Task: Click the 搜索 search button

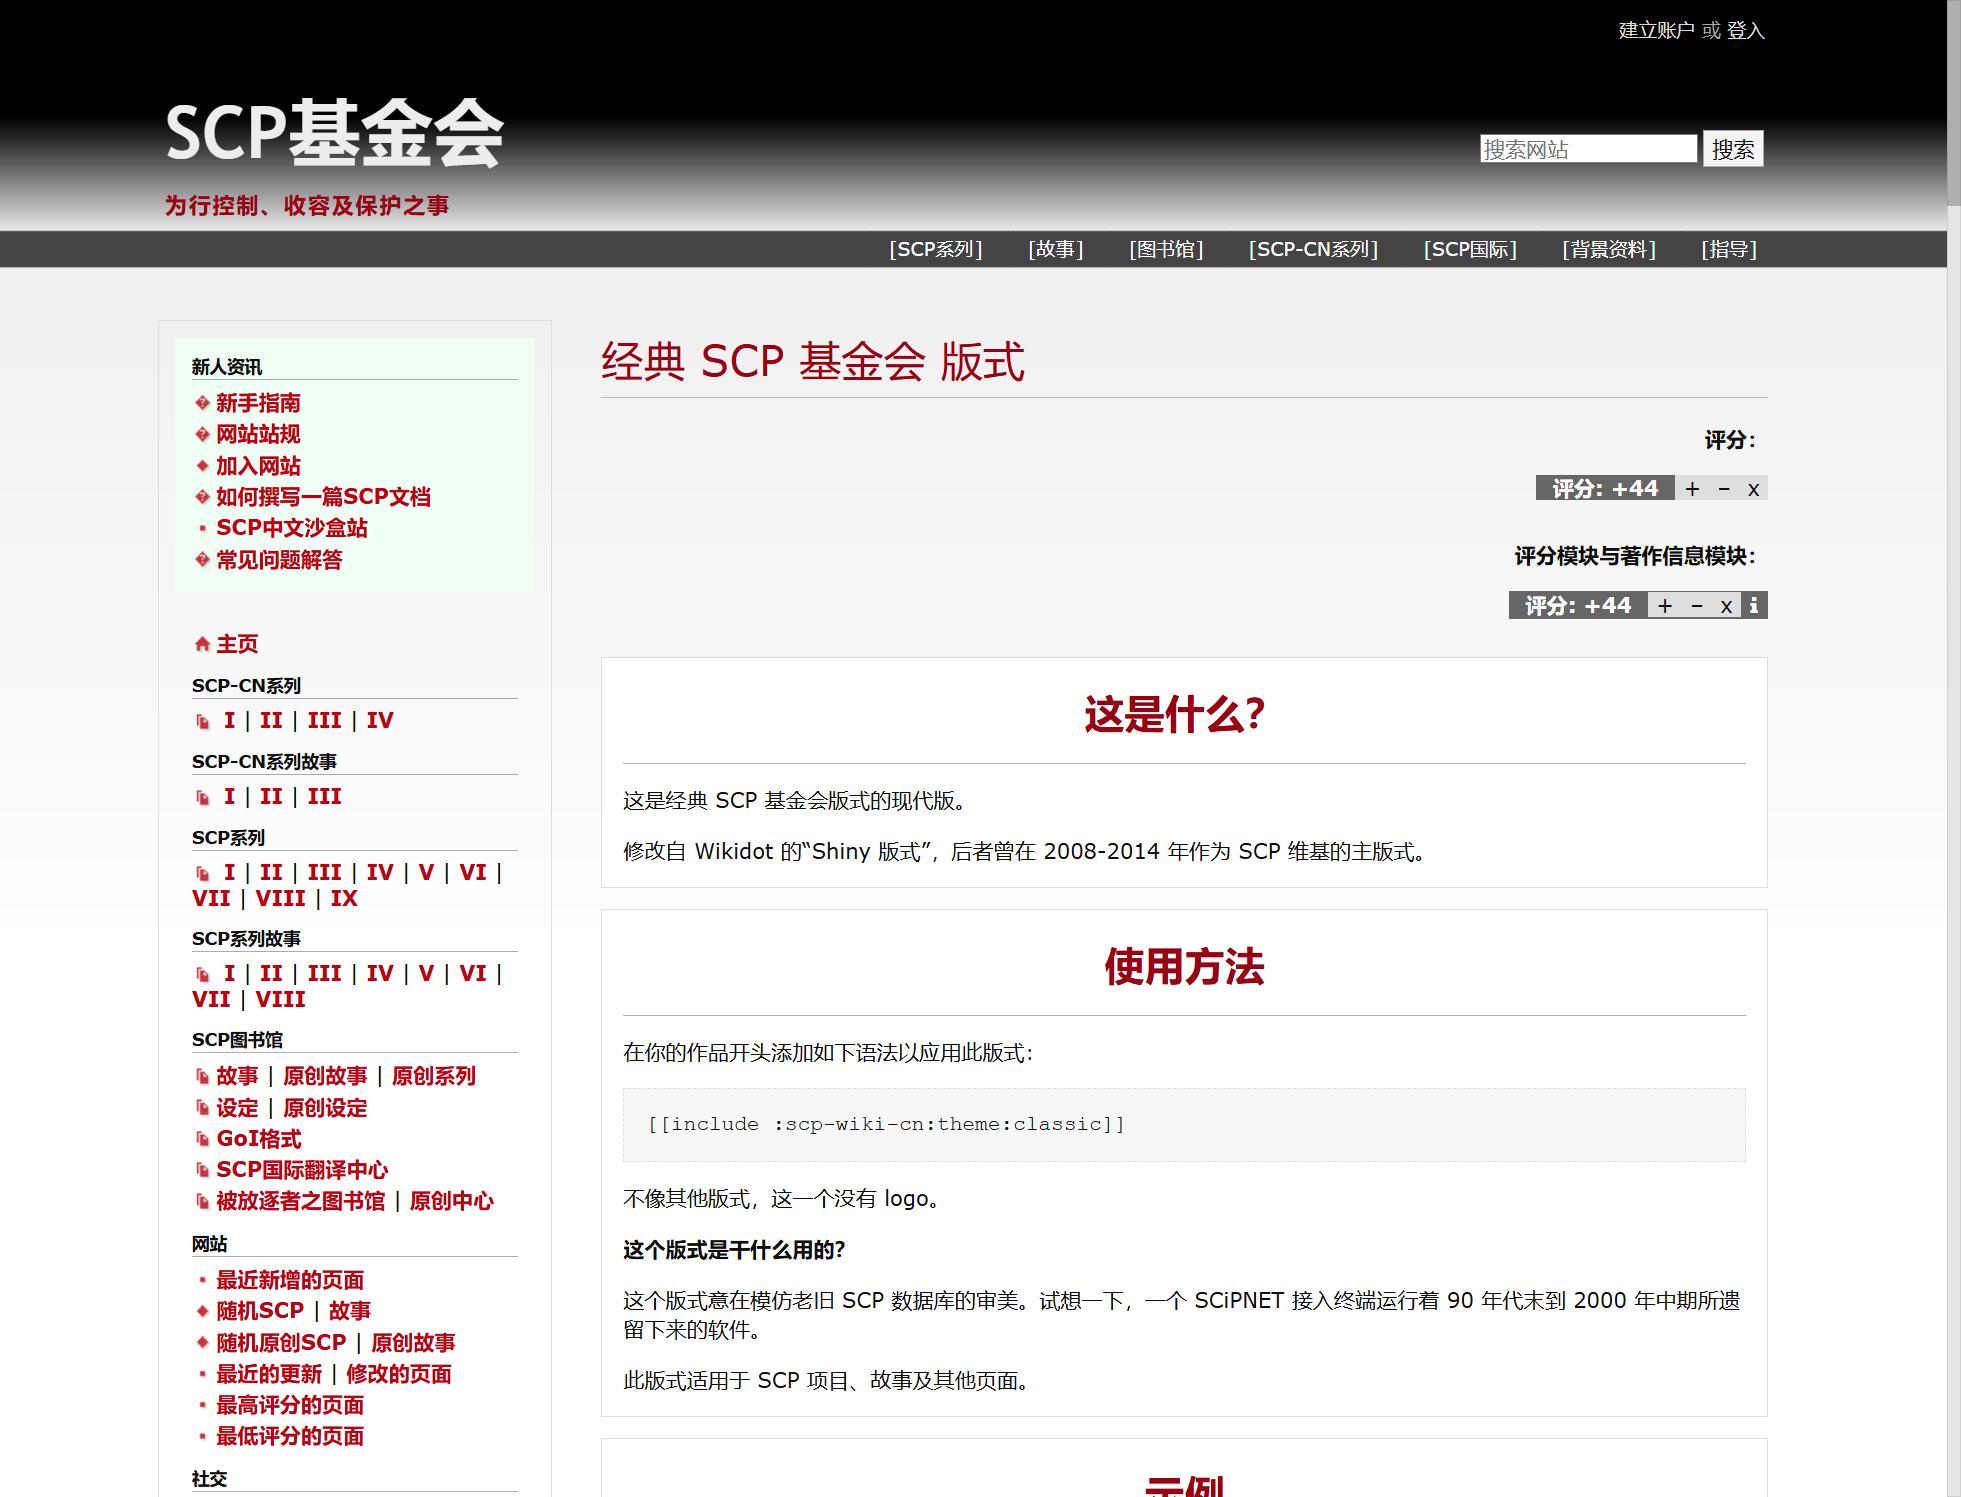Action: (x=1732, y=149)
